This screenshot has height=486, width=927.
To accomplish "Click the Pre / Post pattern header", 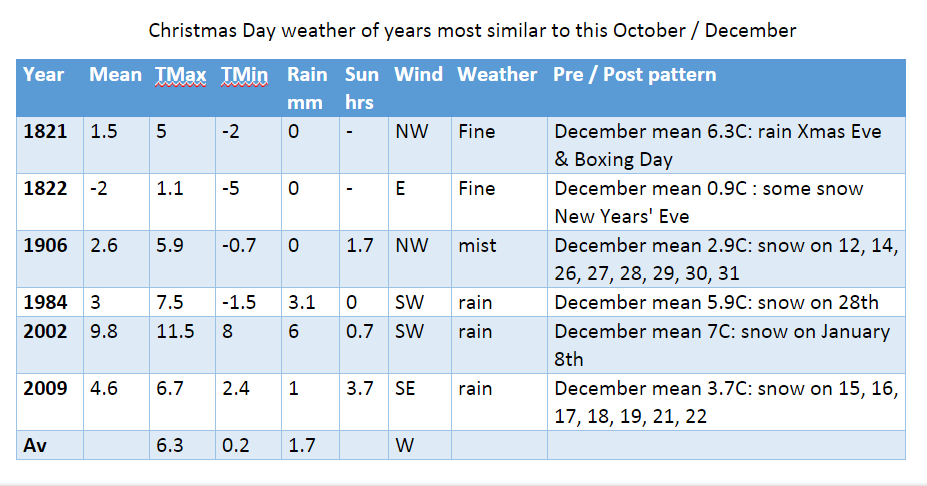I will [634, 75].
